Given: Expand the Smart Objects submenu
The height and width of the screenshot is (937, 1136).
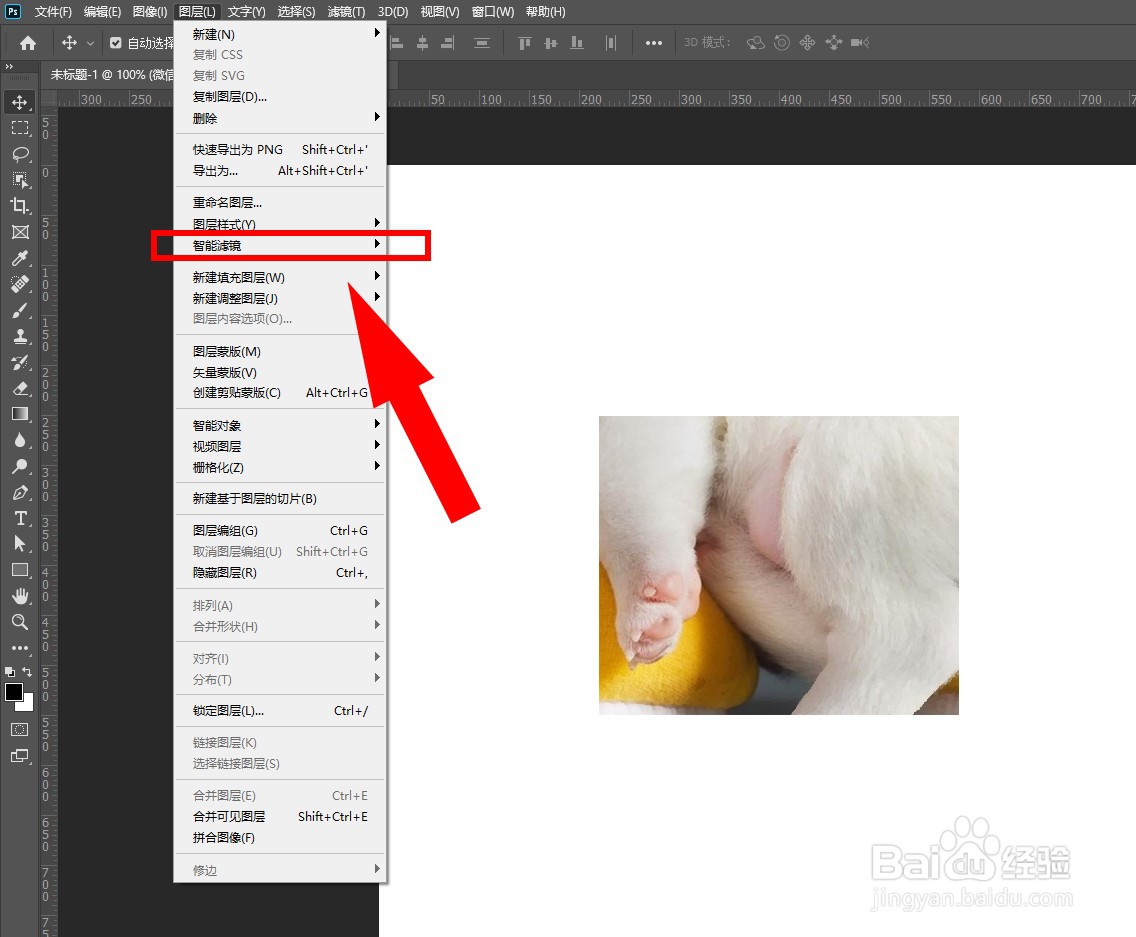Looking at the screenshot, I should [x=280, y=425].
